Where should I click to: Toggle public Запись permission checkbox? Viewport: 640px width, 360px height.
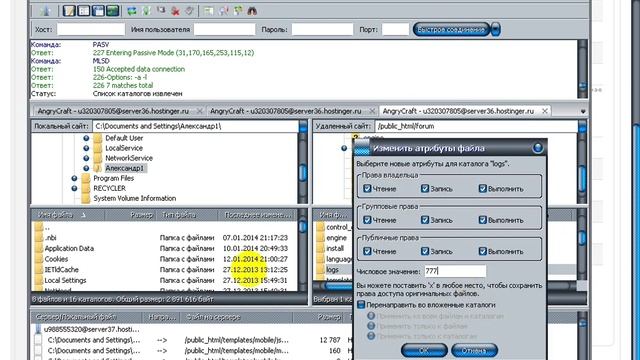(x=425, y=251)
